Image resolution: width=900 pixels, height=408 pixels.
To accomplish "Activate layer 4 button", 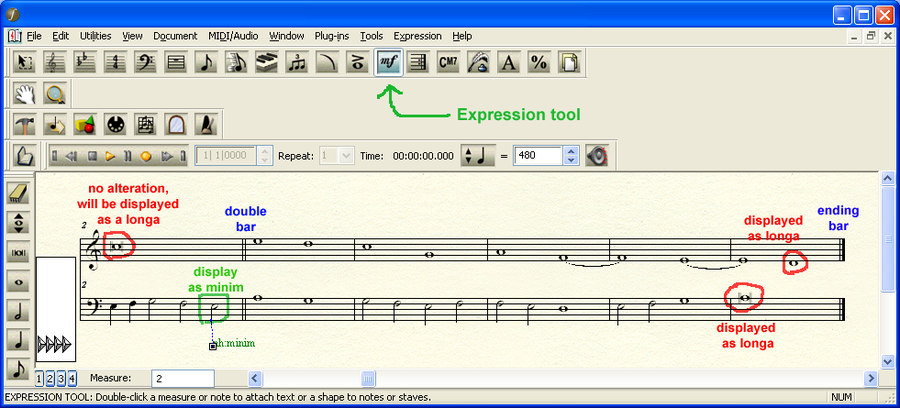I will coord(71,378).
